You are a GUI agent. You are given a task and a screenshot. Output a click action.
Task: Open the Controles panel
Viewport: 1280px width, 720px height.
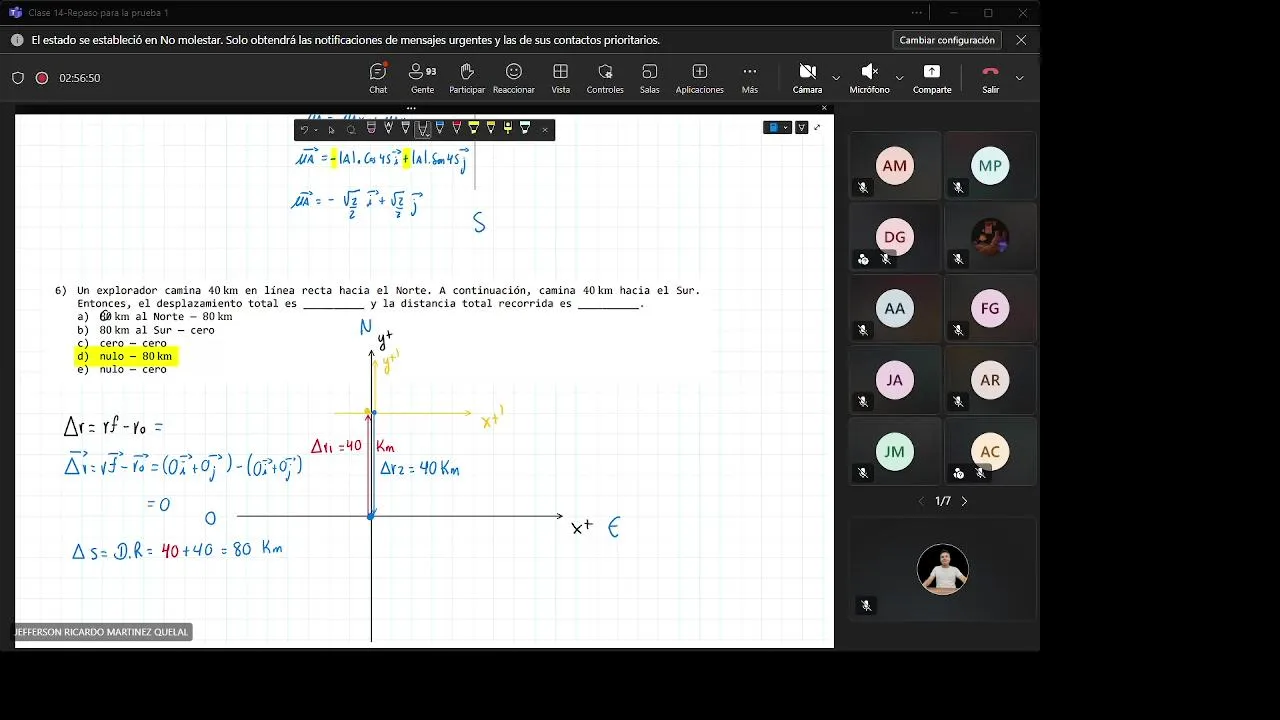pos(605,78)
